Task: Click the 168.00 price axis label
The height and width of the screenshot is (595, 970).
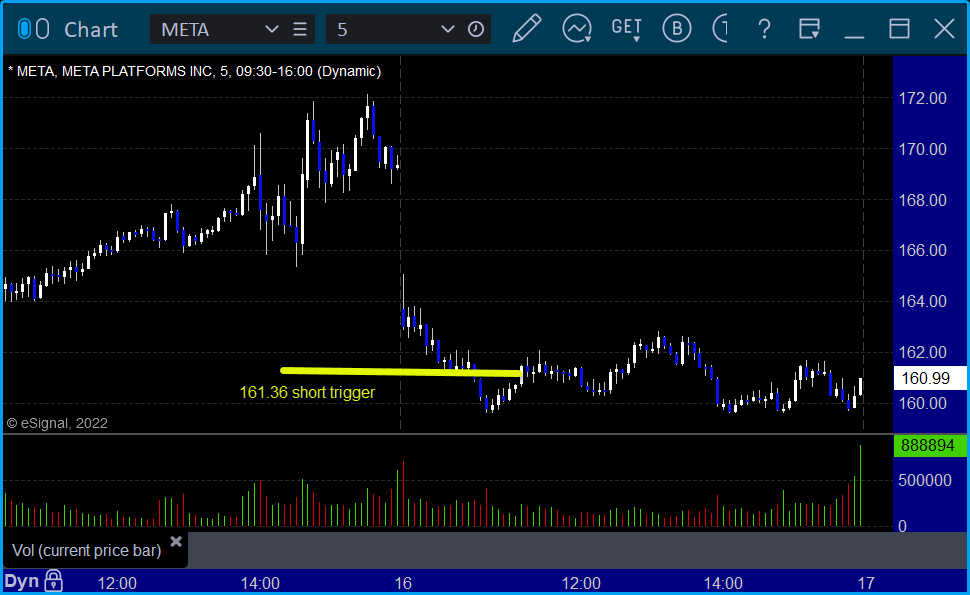Action: point(922,200)
